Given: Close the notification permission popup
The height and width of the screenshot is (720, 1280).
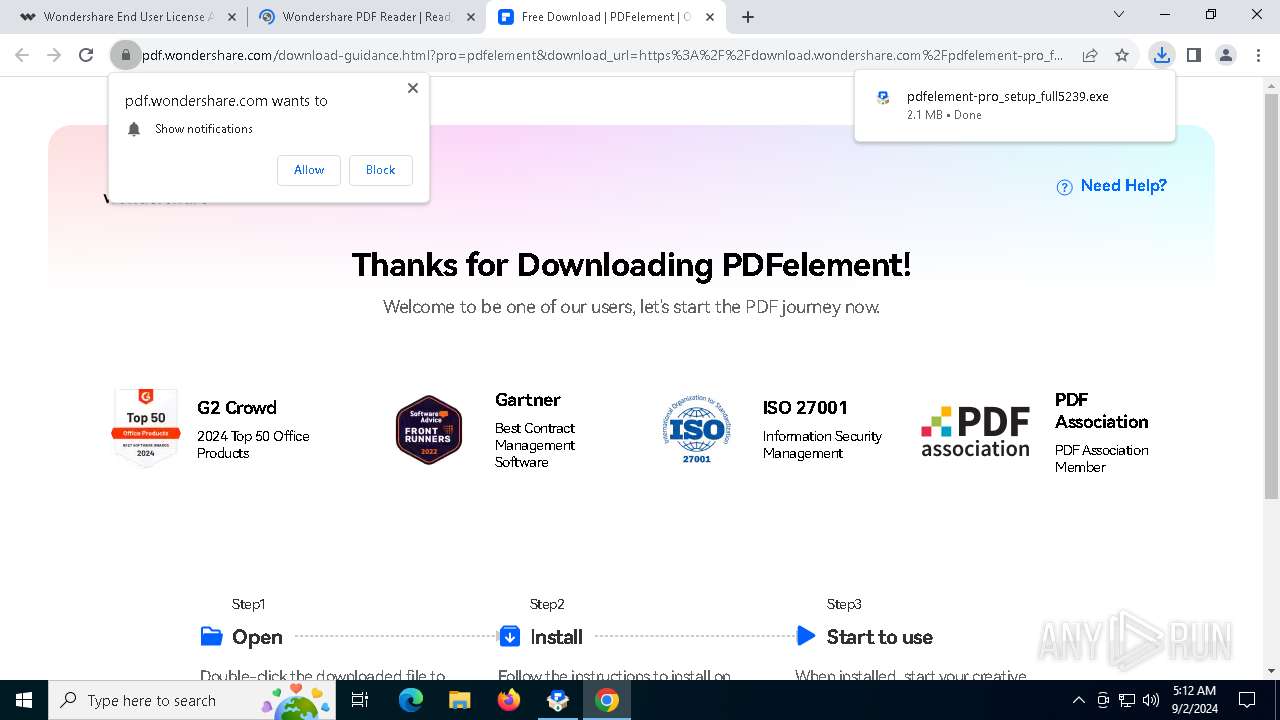Looking at the screenshot, I should (413, 88).
